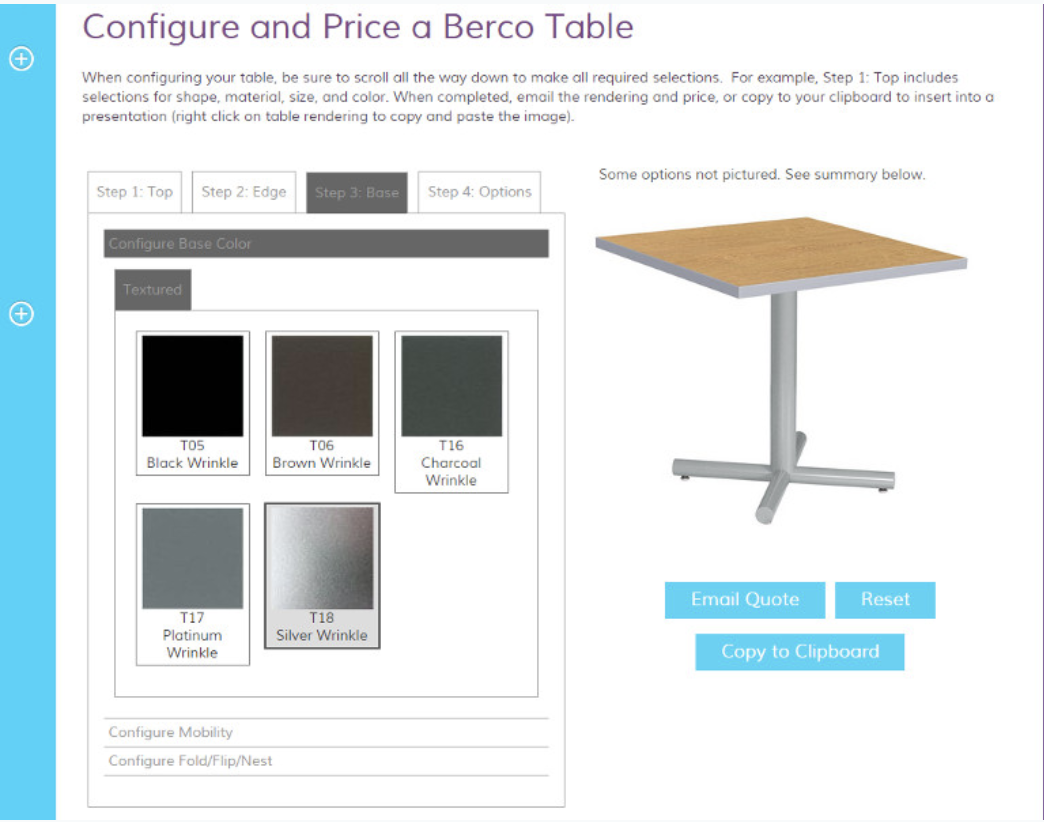Screen dimensions: 1044x822
Task: Expand the Configure Mobility section
Action: point(326,732)
